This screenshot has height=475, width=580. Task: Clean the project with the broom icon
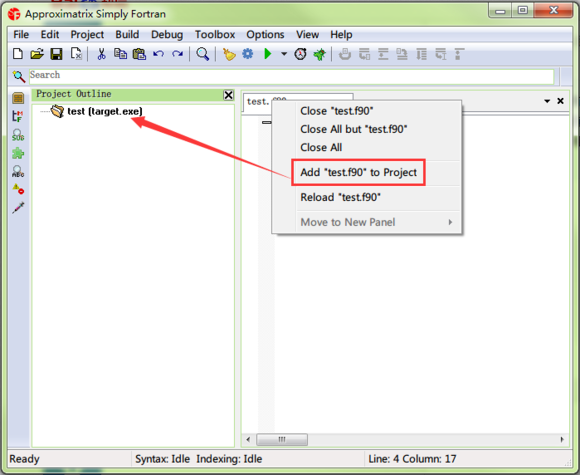click(229, 54)
